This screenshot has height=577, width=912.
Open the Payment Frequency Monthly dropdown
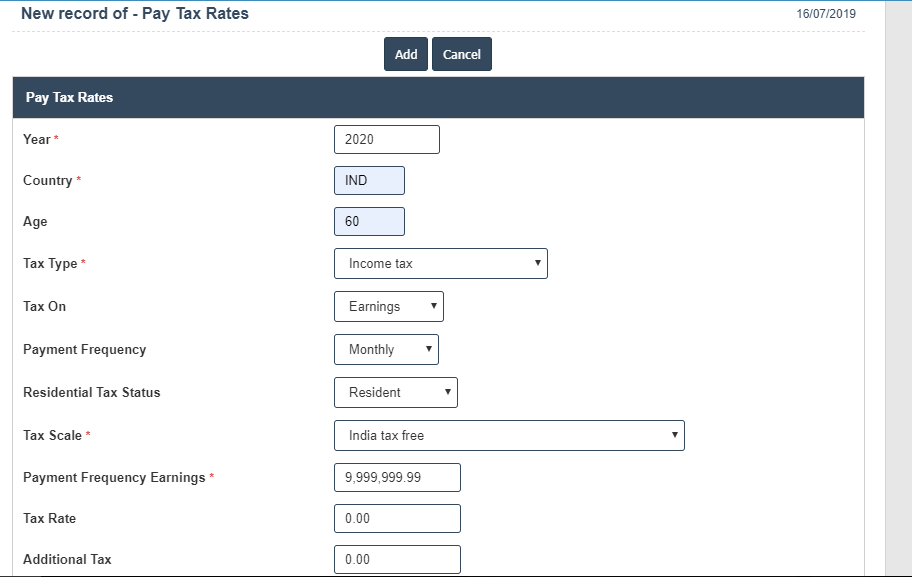tap(386, 350)
